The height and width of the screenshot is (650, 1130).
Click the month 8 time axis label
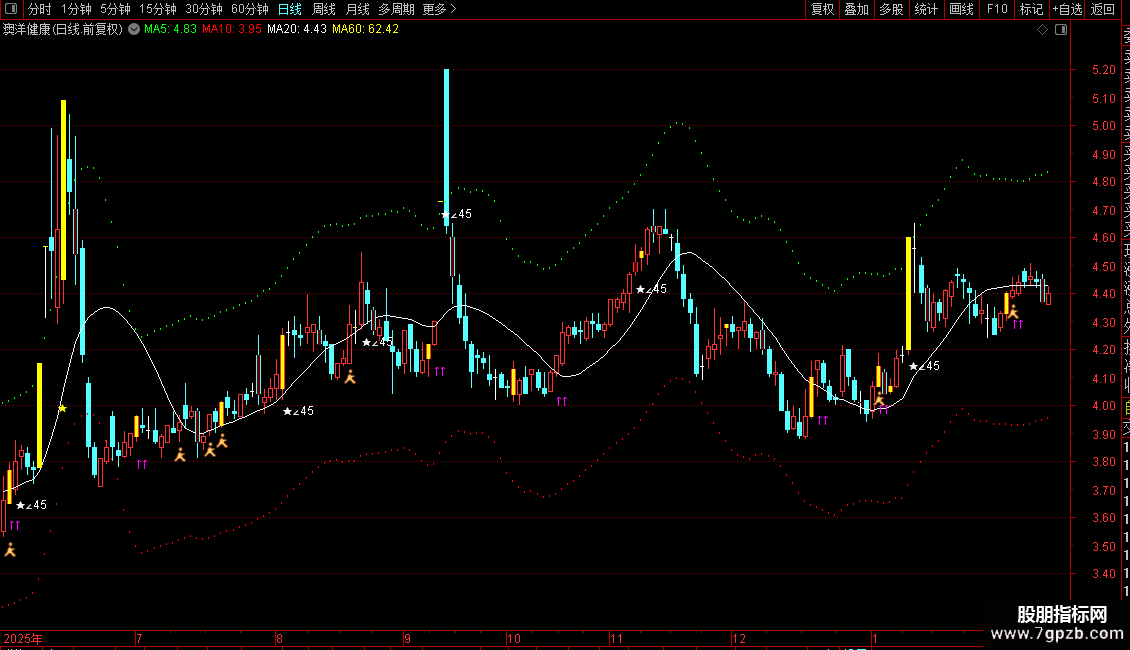click(279, 639)
